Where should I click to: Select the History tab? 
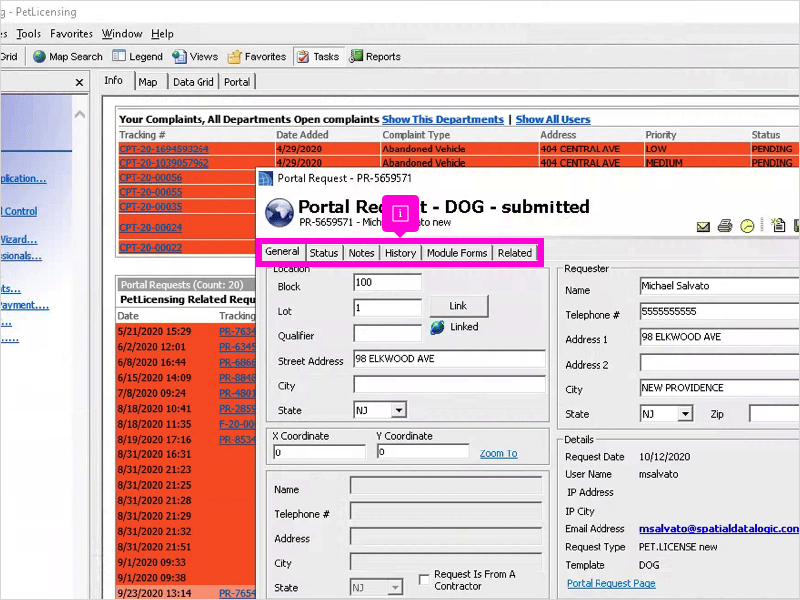(x=401, y=253)
